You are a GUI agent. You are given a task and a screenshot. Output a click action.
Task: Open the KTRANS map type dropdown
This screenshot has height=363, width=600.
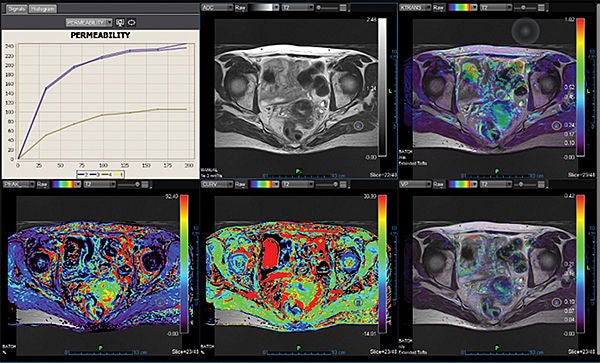[x=416, y=7]
